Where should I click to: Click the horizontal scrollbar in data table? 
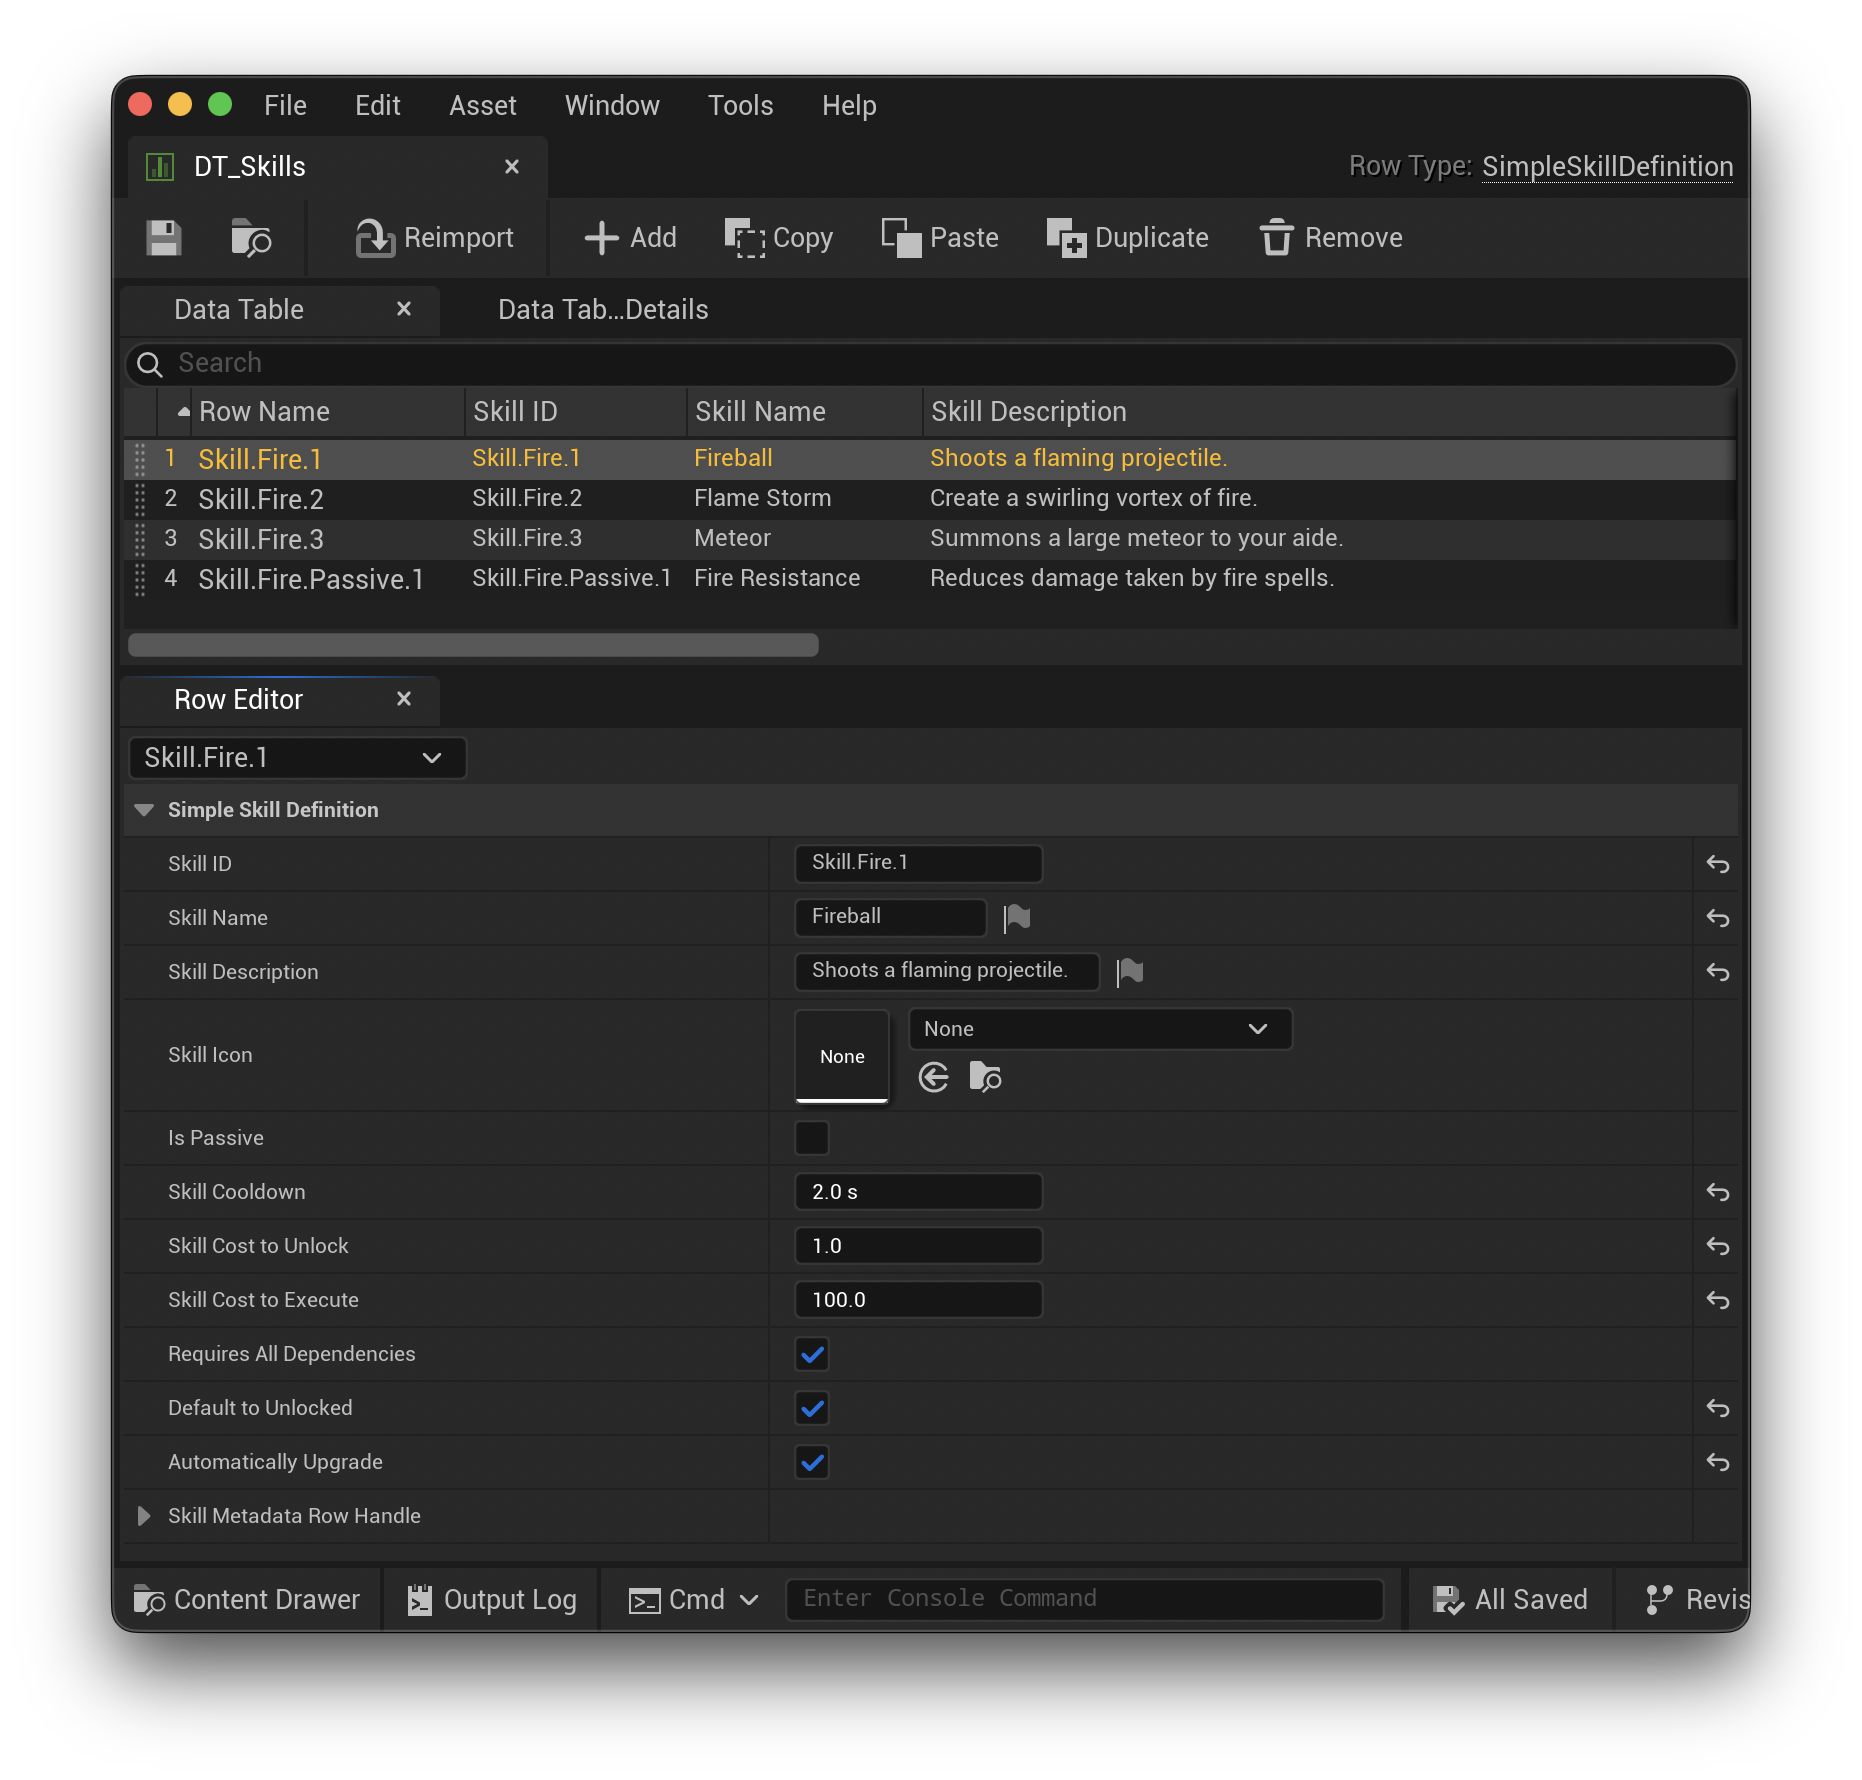pos(473,645)
